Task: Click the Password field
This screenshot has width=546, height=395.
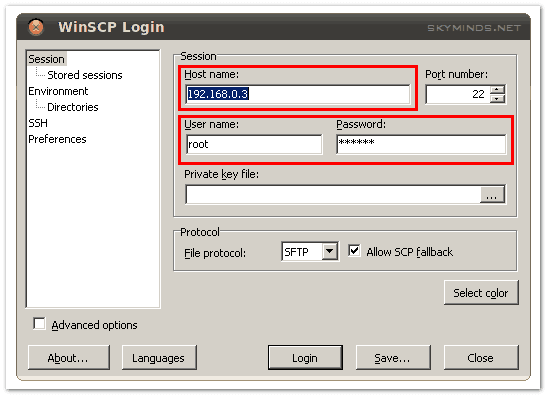Action: [421, 144]
